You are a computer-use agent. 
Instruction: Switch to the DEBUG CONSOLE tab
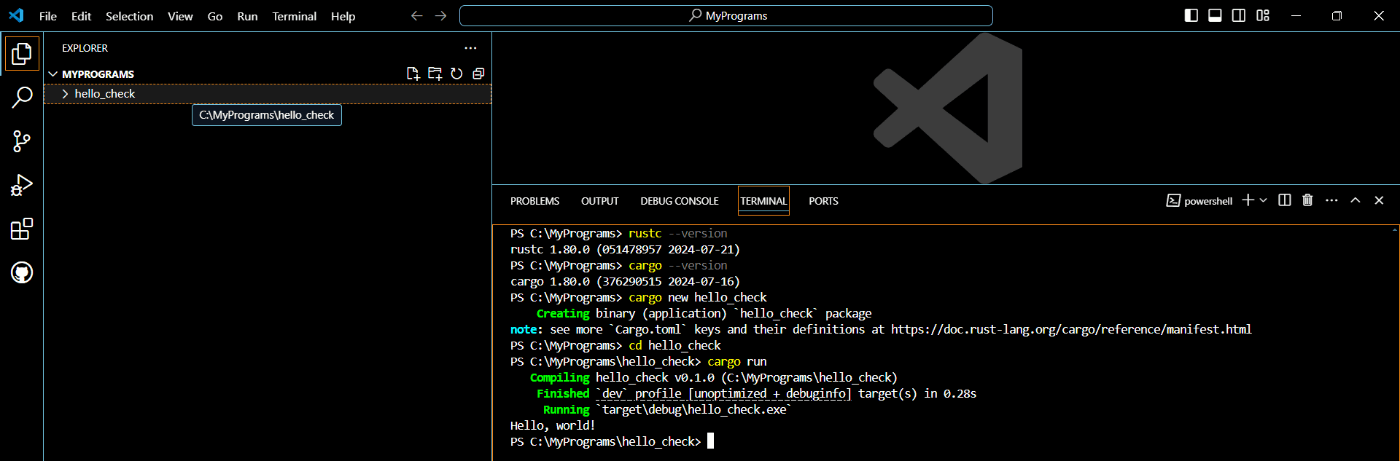tap(680, 201)
